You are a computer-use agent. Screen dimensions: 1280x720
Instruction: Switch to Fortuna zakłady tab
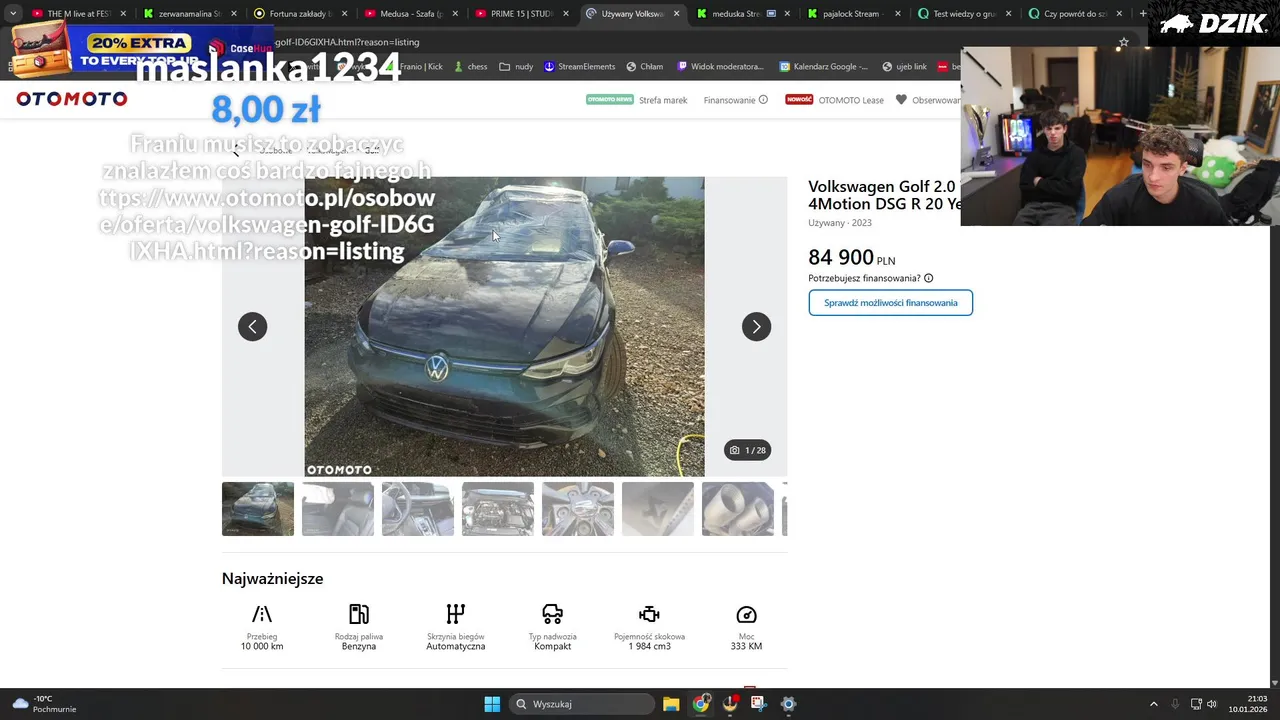[x=299, y=14]
